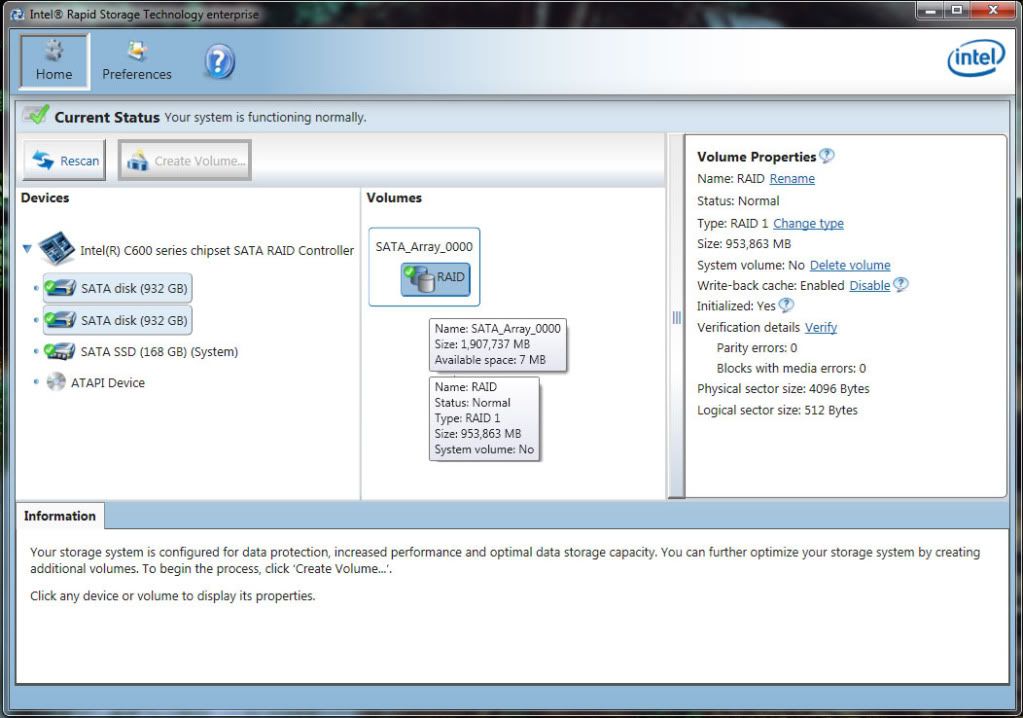Click the Change type link

[808, 224]
